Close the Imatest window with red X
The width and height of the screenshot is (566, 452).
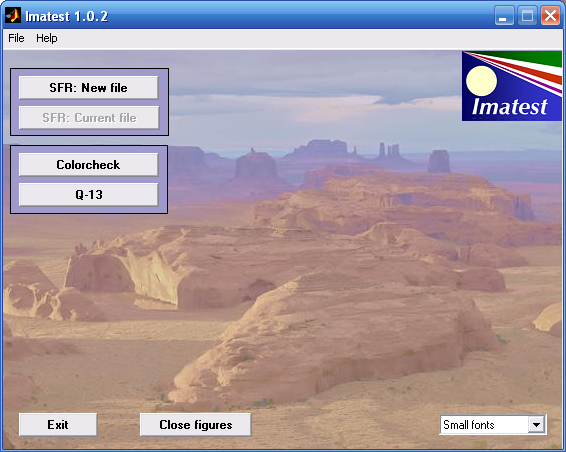pos(550,16)
